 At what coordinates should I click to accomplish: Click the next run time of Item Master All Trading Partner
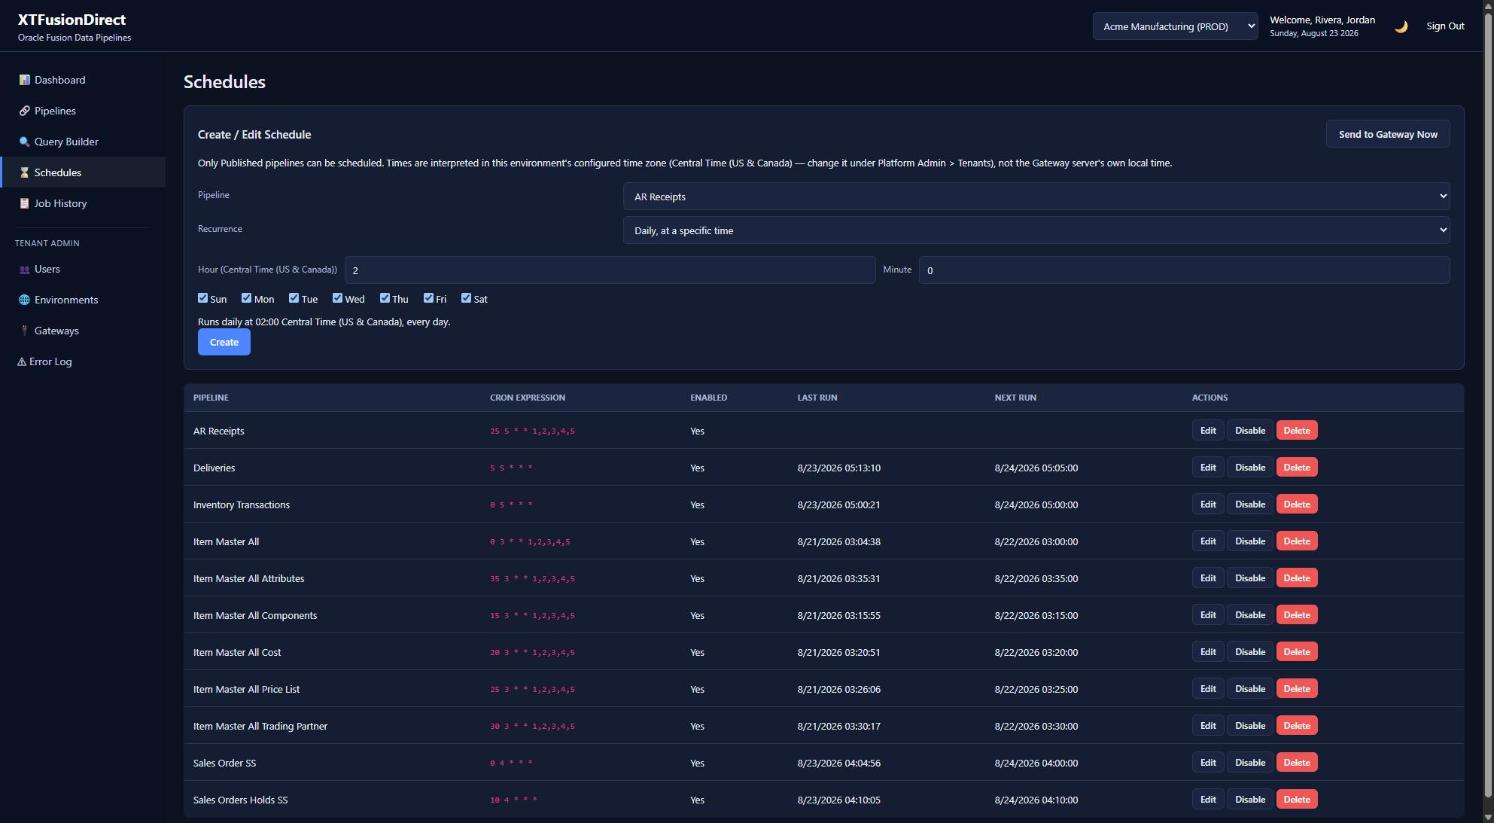click(1036, 727)
